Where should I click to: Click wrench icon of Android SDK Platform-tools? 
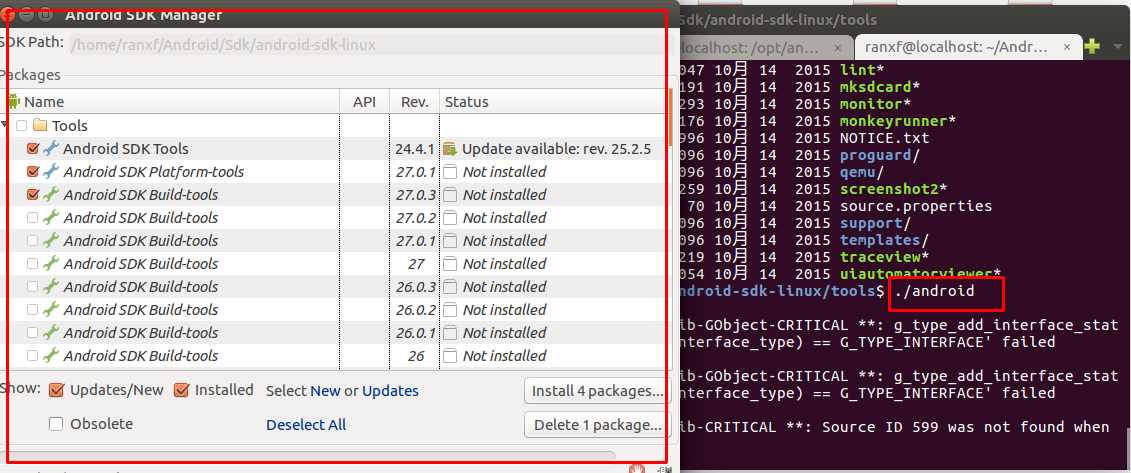pos(50,172)
